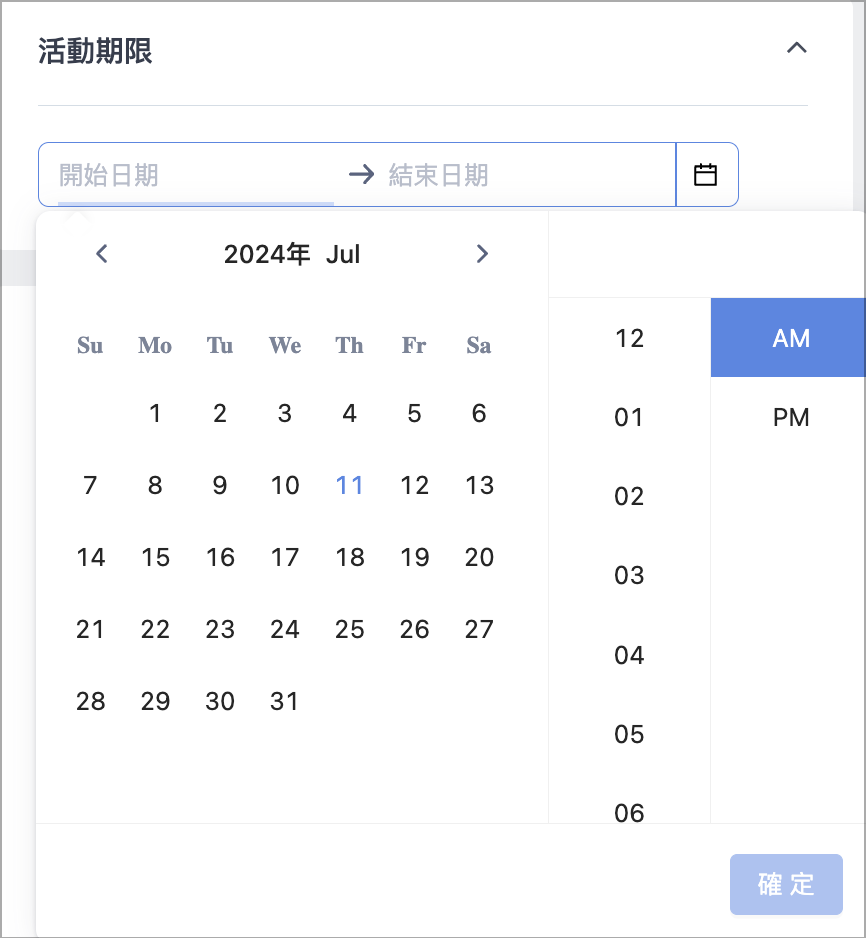Select July 16 in the calendar
The image size is (866, 938).
(219, 557)
